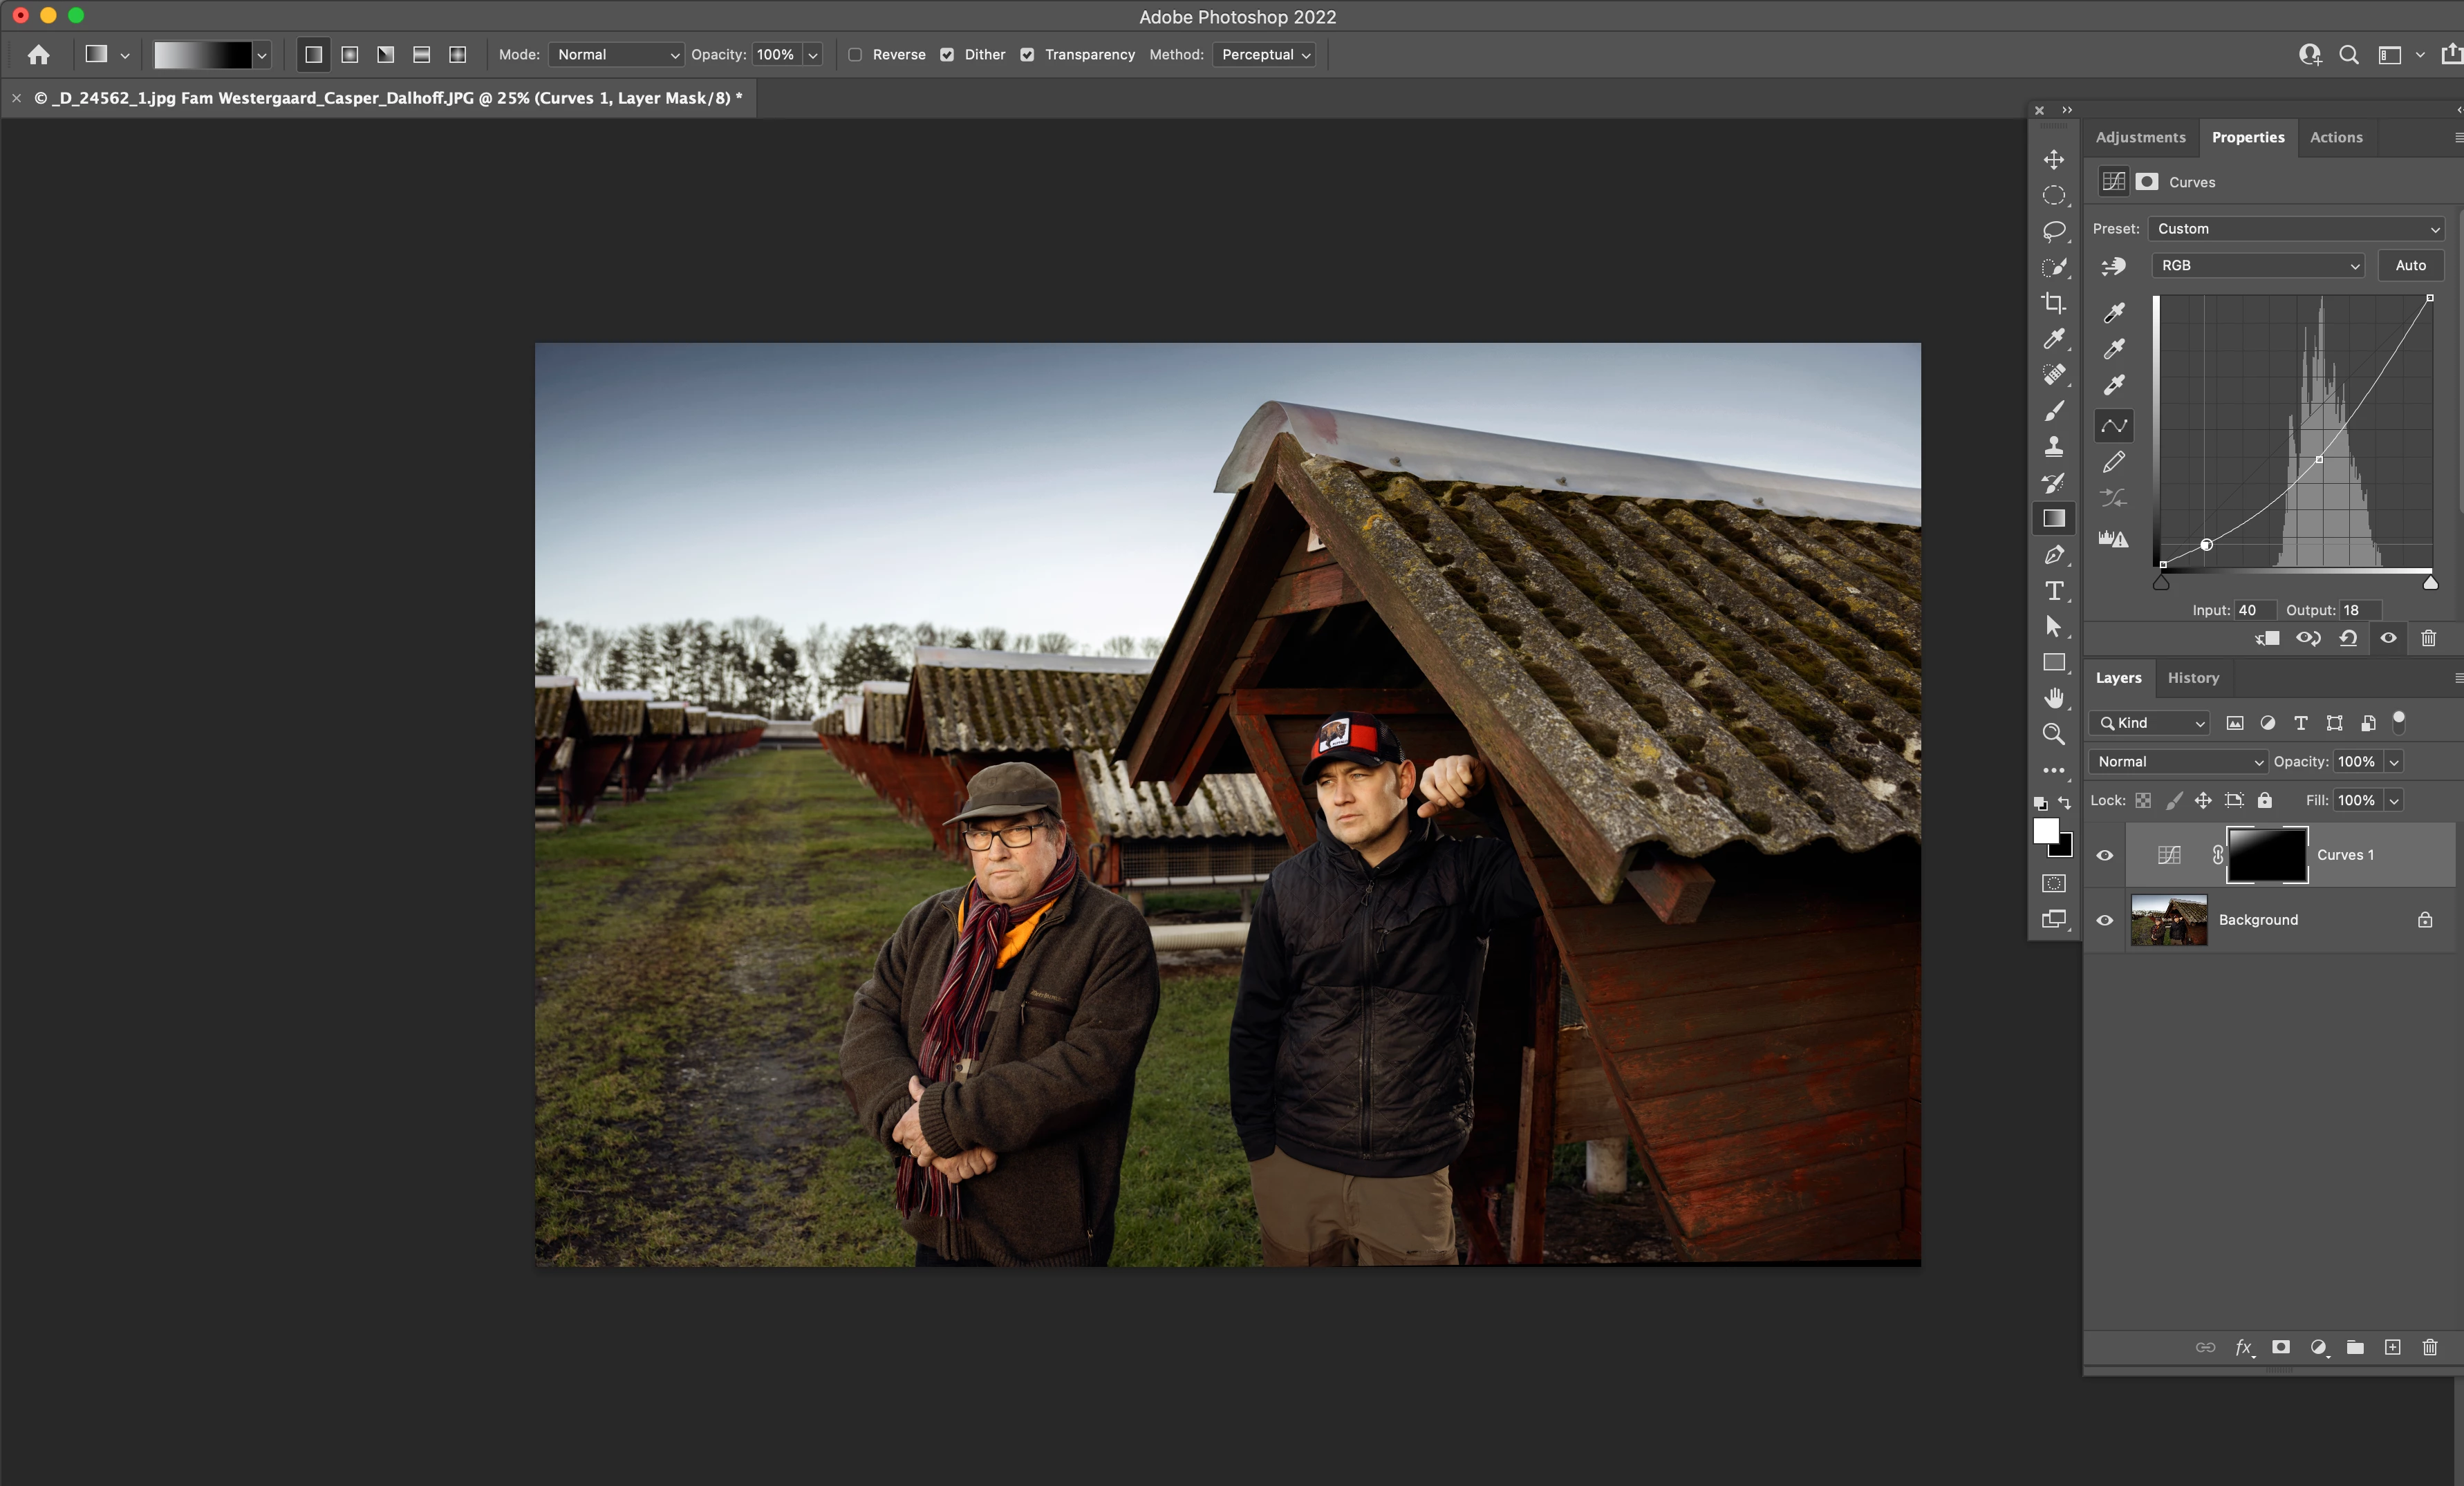
Task: Select the Background layer thumbnail
Action: coord(2168,920)
